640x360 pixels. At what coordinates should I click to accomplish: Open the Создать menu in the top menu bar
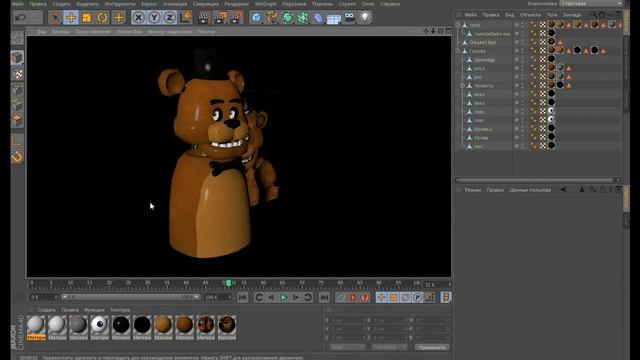[x=61, y=4]
